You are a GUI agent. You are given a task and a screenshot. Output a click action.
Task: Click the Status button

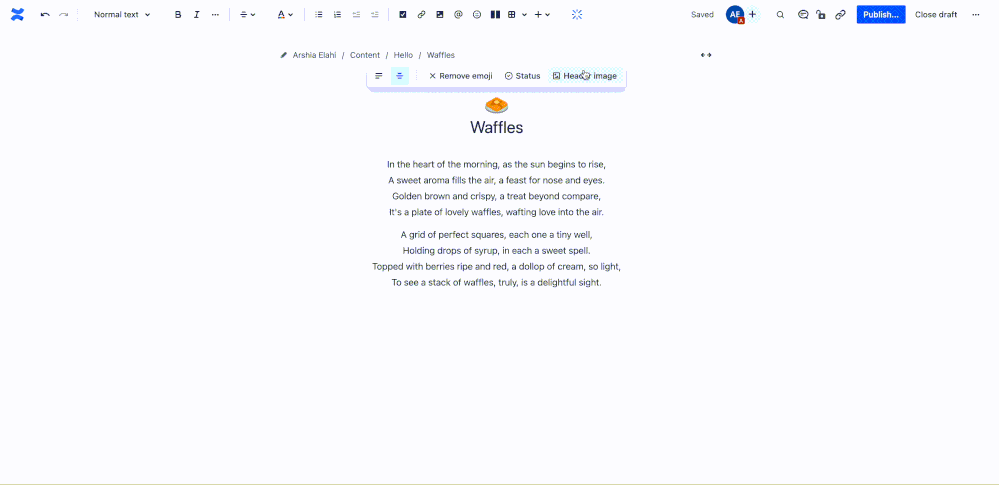(x=522, y=76)
